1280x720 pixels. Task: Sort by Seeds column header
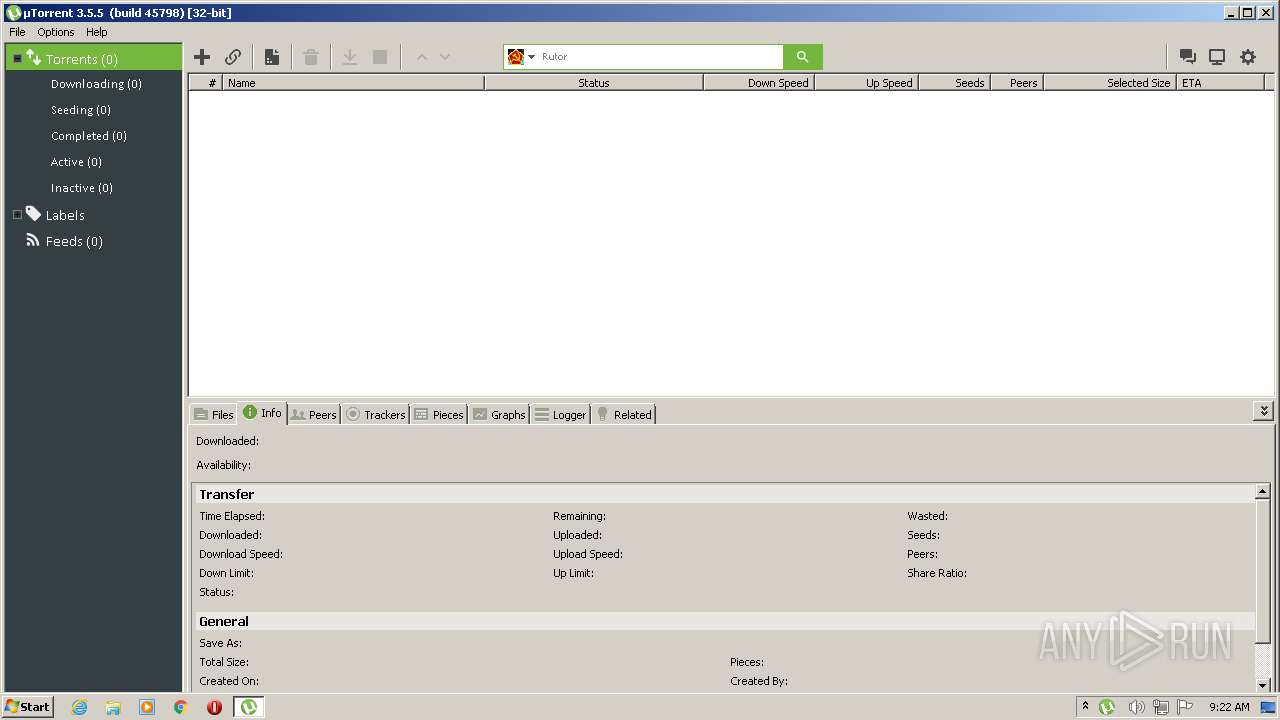(x=954, y=83)
